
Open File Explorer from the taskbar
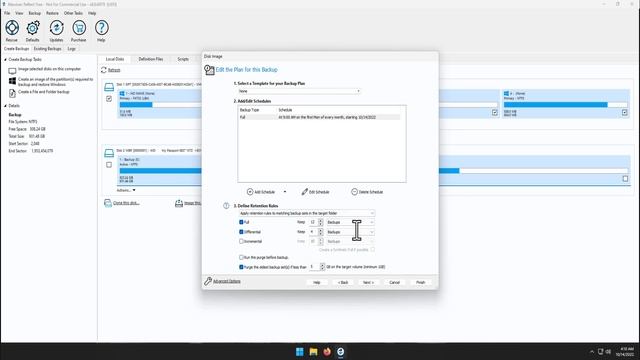pos(313,351)
